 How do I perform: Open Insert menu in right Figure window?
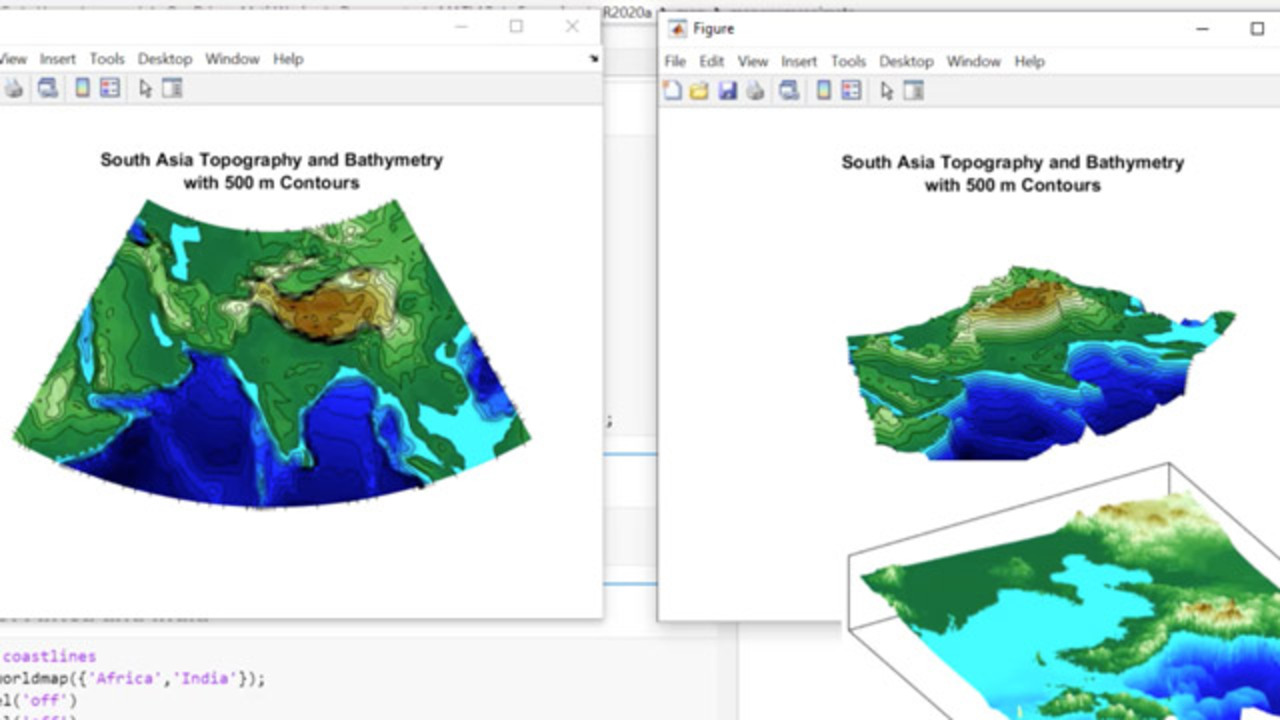coord(799,62)
